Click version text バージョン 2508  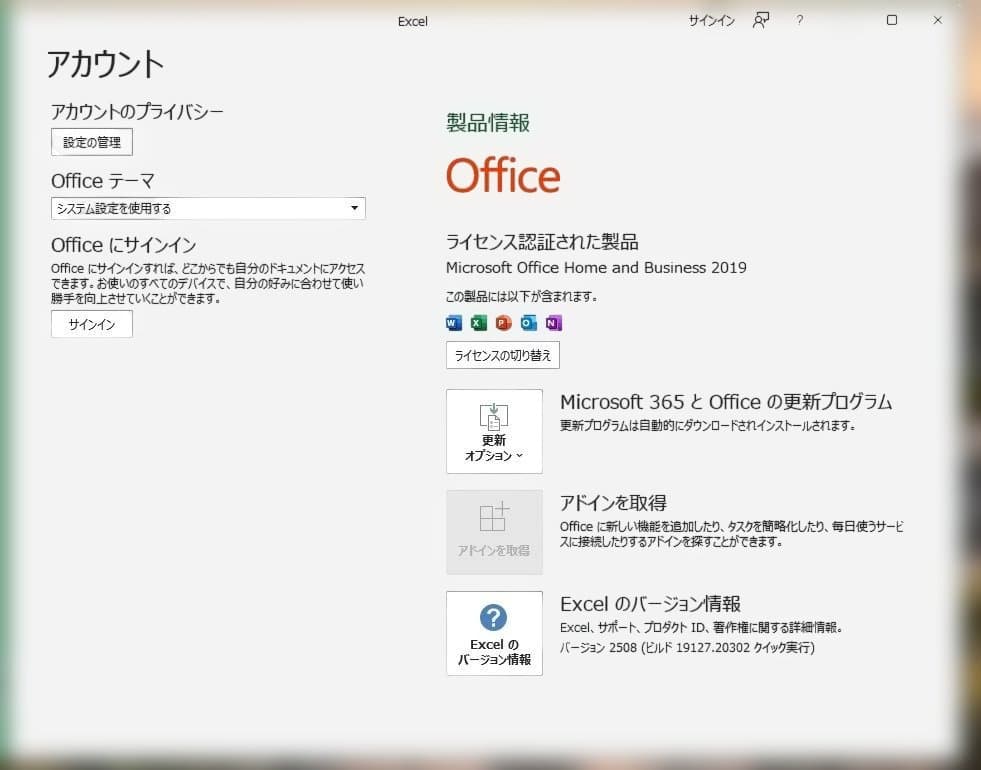[687, 647]
